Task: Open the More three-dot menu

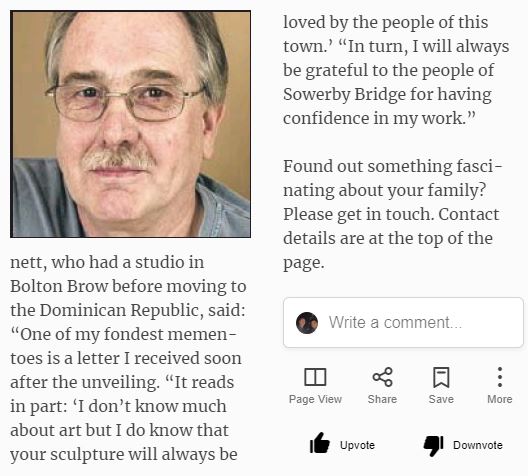Action: point(500,377)
